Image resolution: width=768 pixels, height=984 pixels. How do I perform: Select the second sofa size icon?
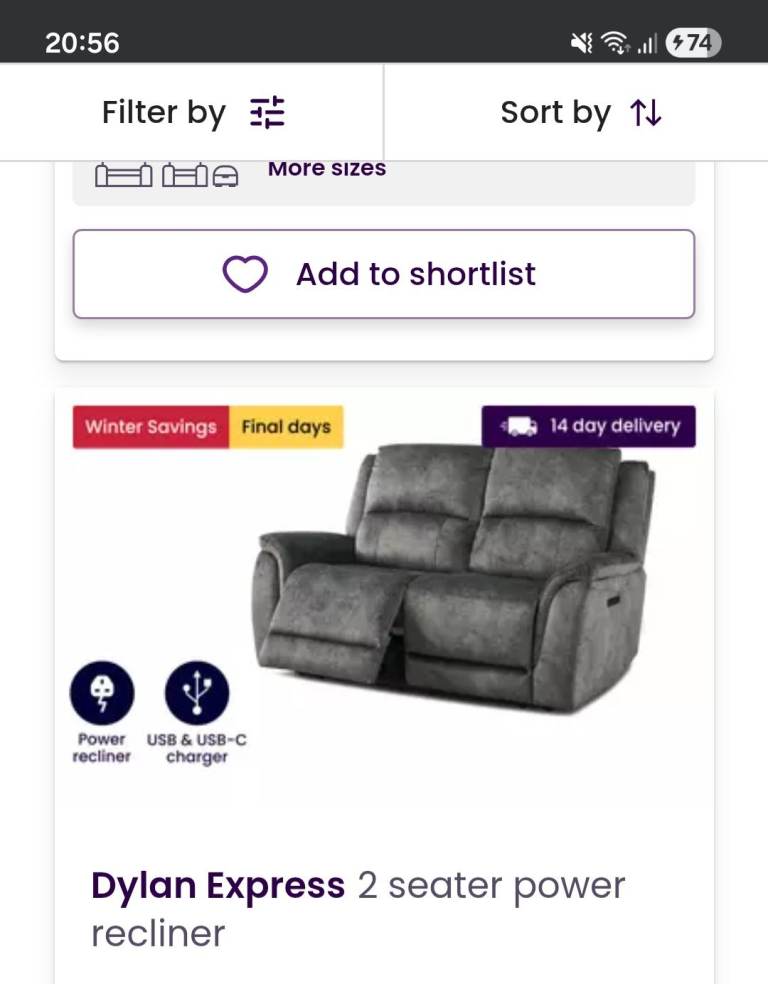184,177
